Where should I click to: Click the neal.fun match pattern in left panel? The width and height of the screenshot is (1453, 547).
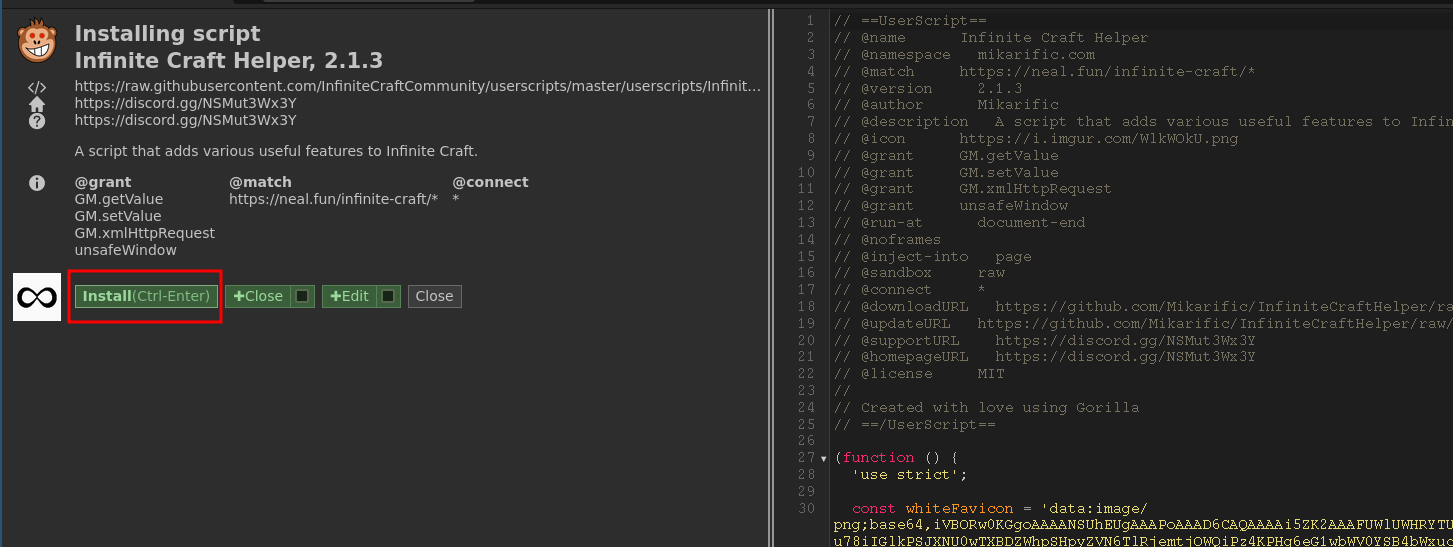point(334,199)
